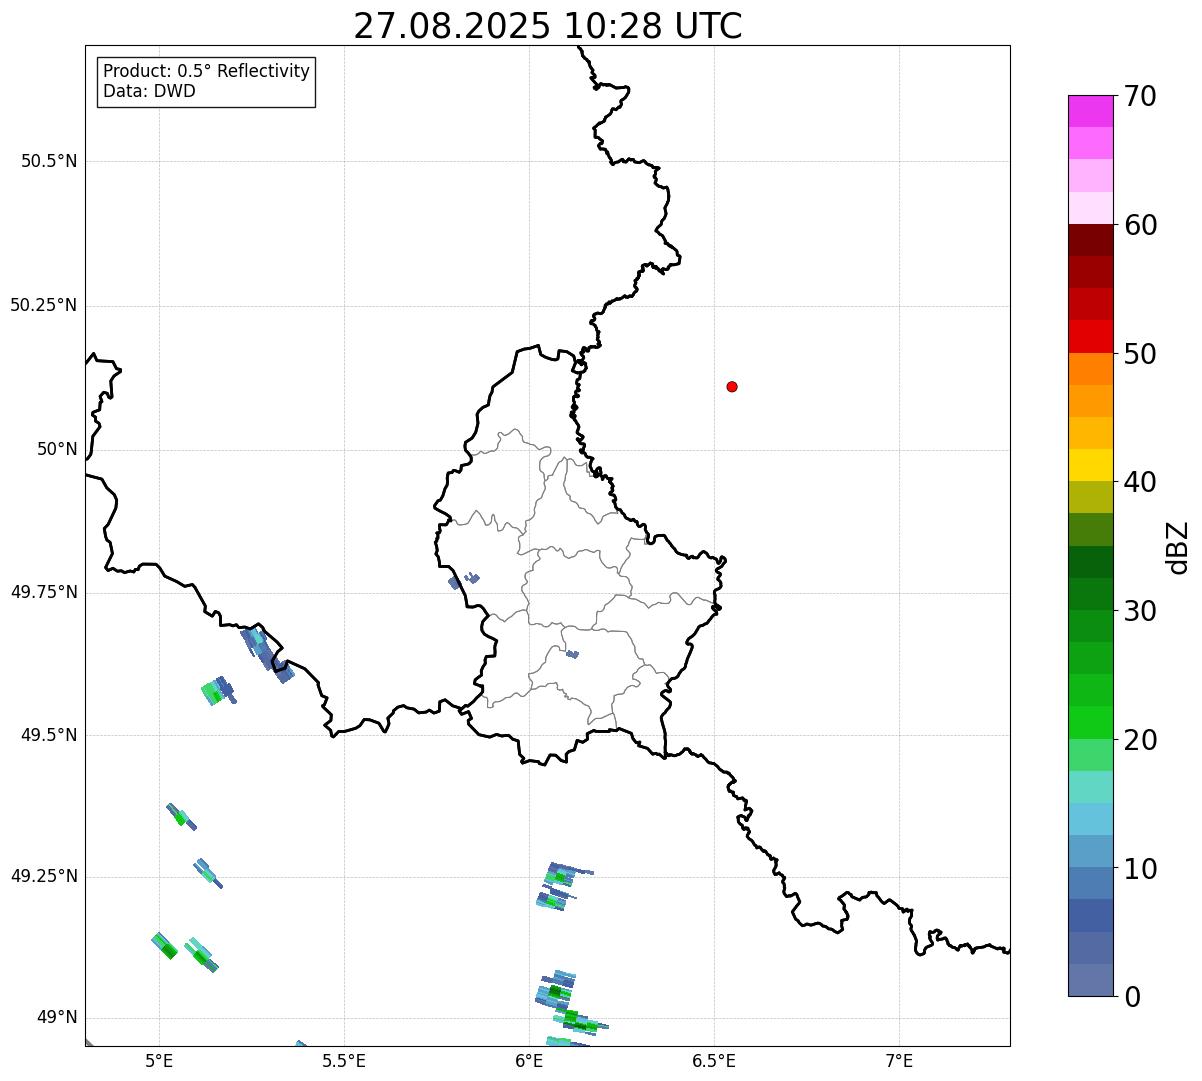Viewport: 1202px width, 1081px height.
Task: Click the Product: 0.5° Reflectivity label
Action: click(x=206, y=72)
